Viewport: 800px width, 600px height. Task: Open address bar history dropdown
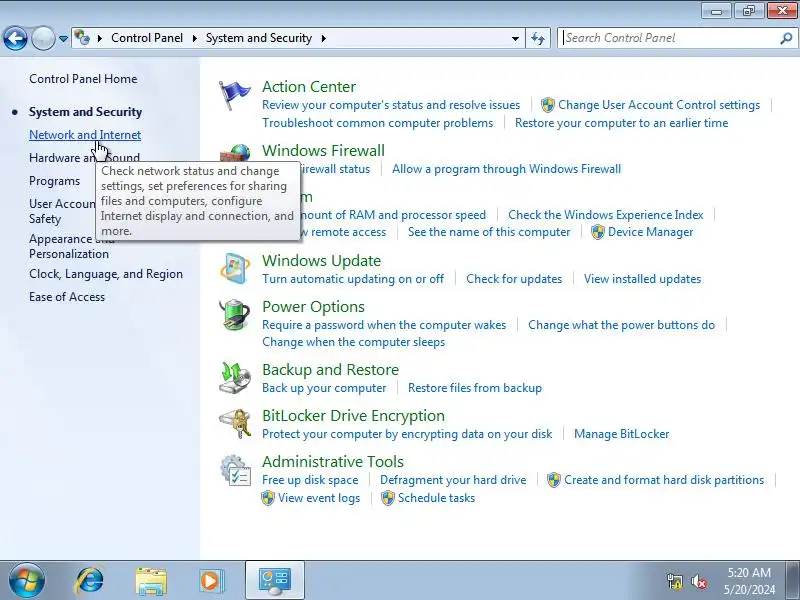tap(515, 38)
